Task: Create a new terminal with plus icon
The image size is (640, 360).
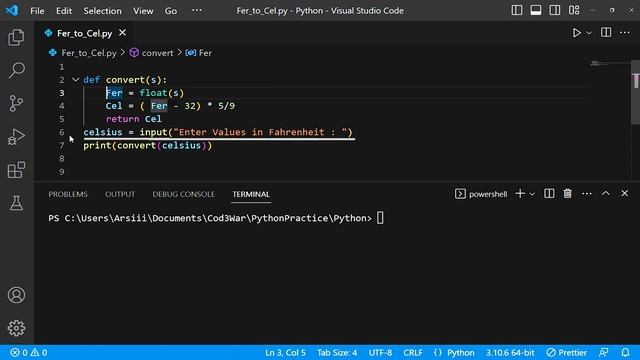Action: coord(520,193)
